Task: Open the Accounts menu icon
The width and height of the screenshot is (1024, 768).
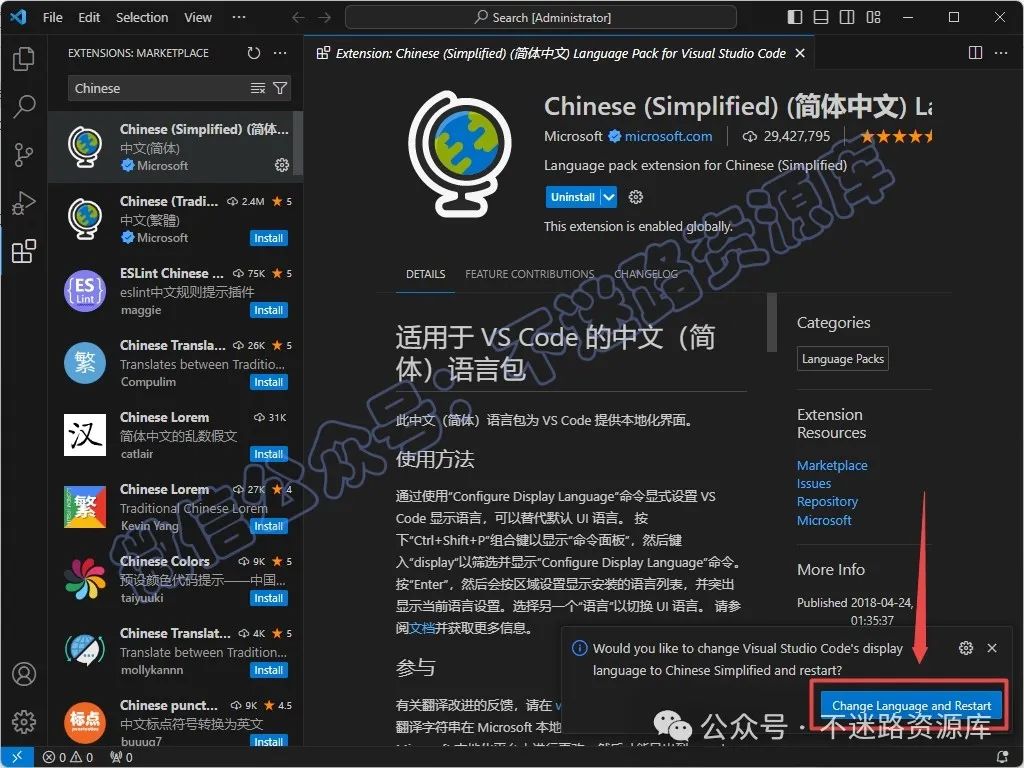Action: 24,674
